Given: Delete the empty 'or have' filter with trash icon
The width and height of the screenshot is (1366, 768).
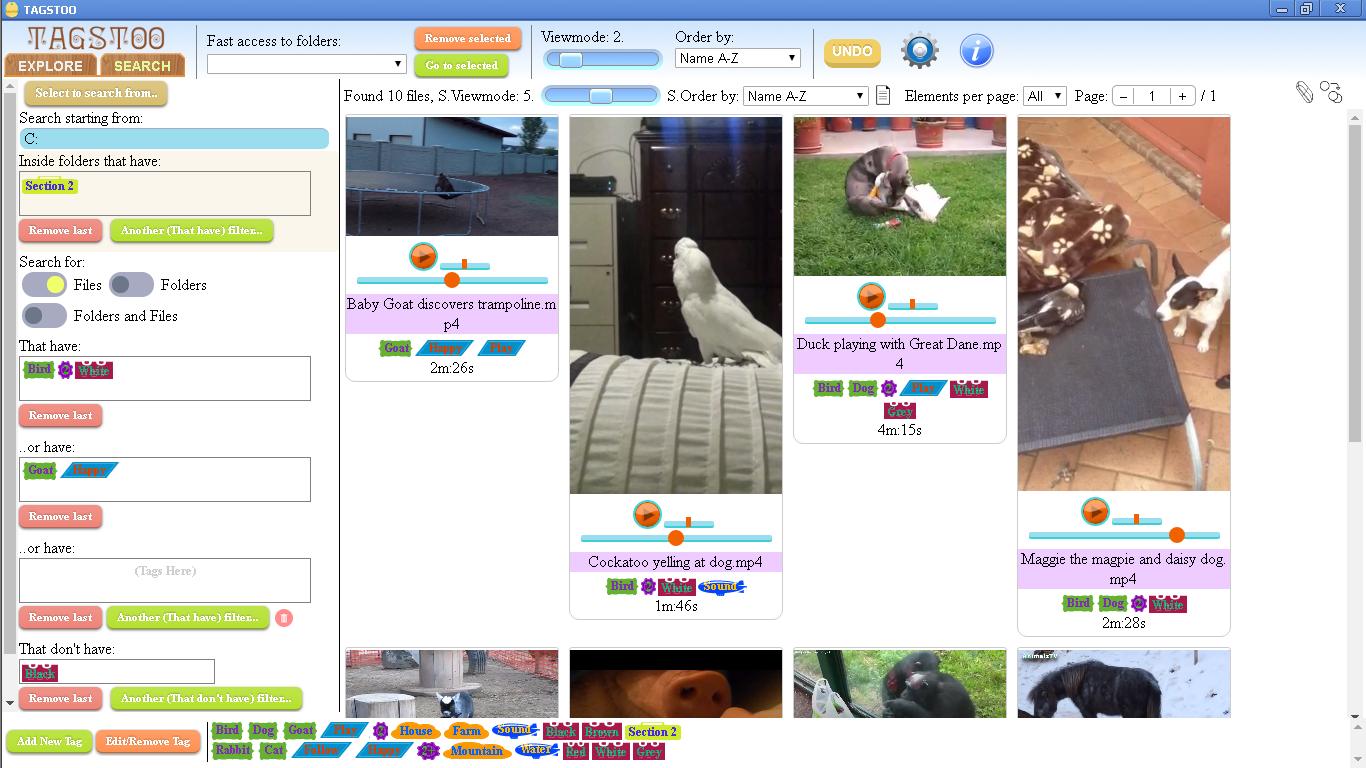Looking at the screenshot, I should [284, 618].
